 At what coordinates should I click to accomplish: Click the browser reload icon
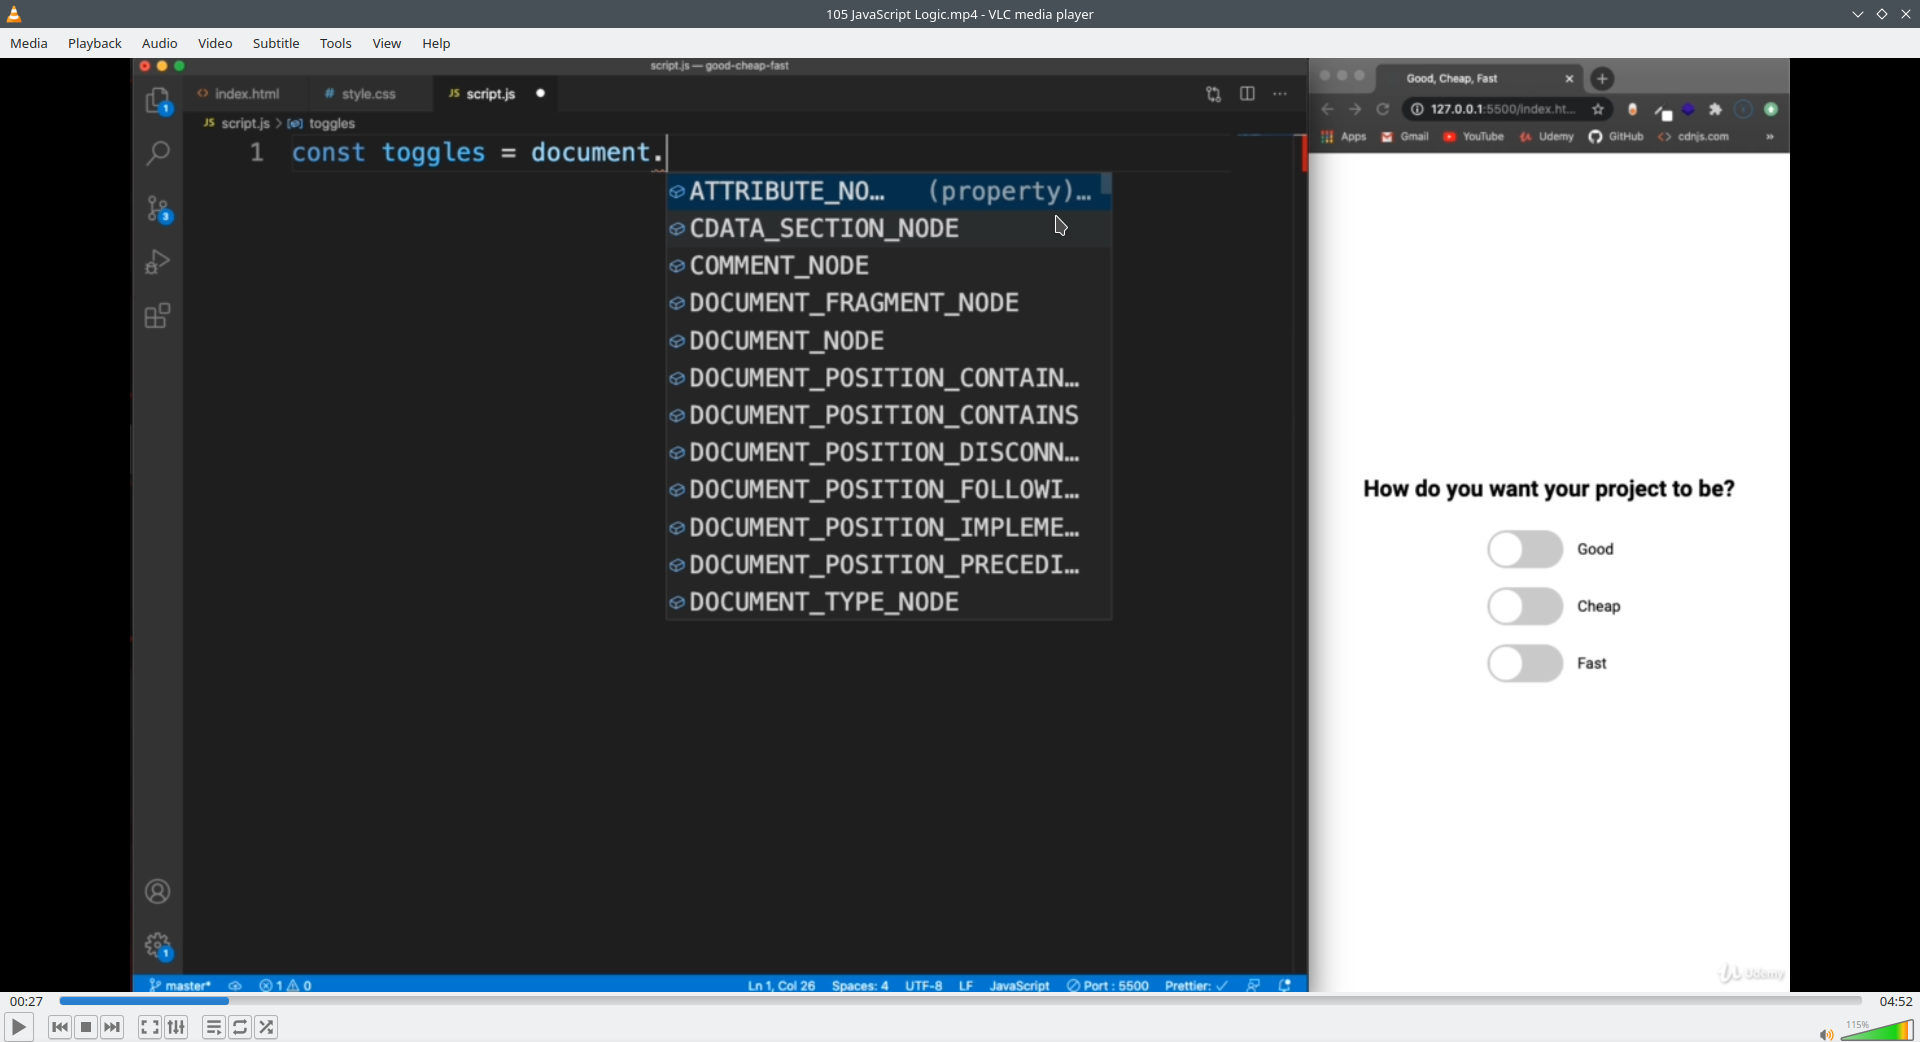(1383, 109)
